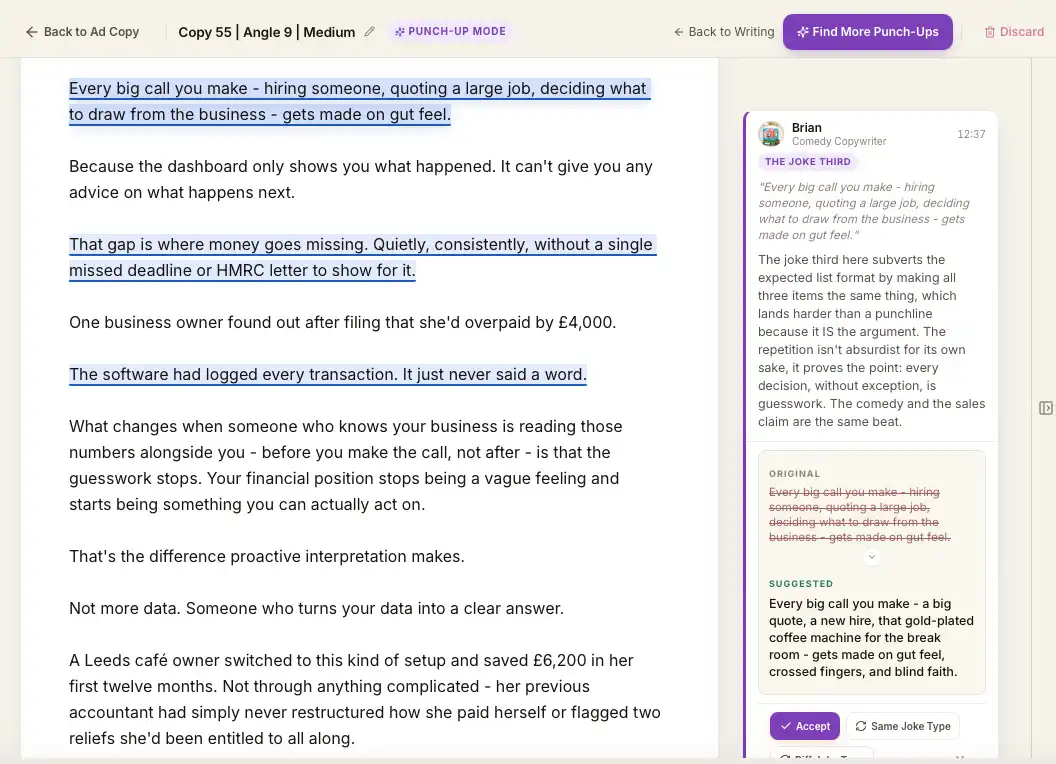Open the Back to Writing link

724,32
